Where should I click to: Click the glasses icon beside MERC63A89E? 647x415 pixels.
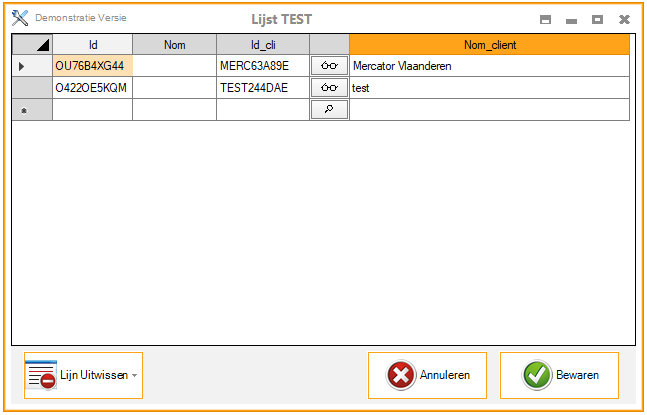329,65
